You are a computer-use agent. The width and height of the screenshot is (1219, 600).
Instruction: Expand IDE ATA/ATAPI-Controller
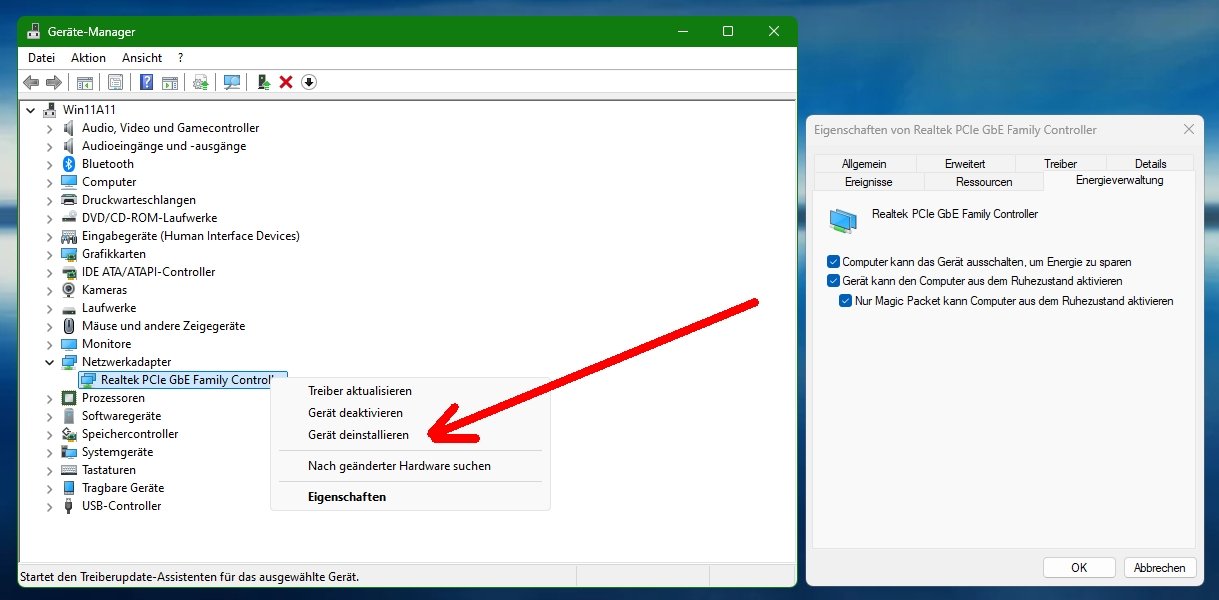pyautogui.click(x=50, y=272)
